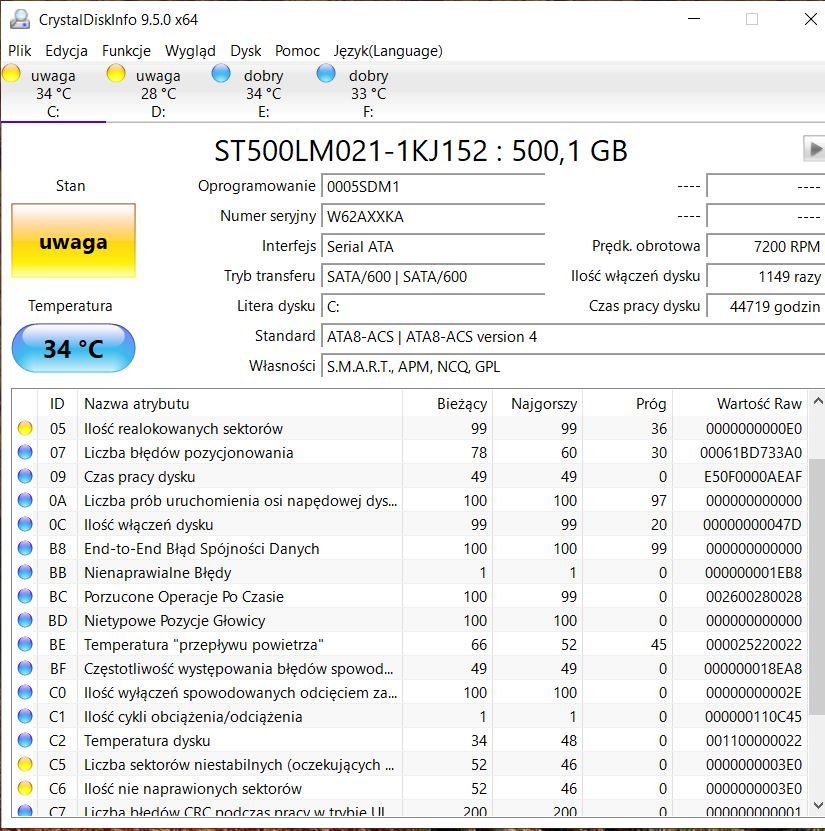Click the Własności S.M.A.R.T. field

click(573, 366)
